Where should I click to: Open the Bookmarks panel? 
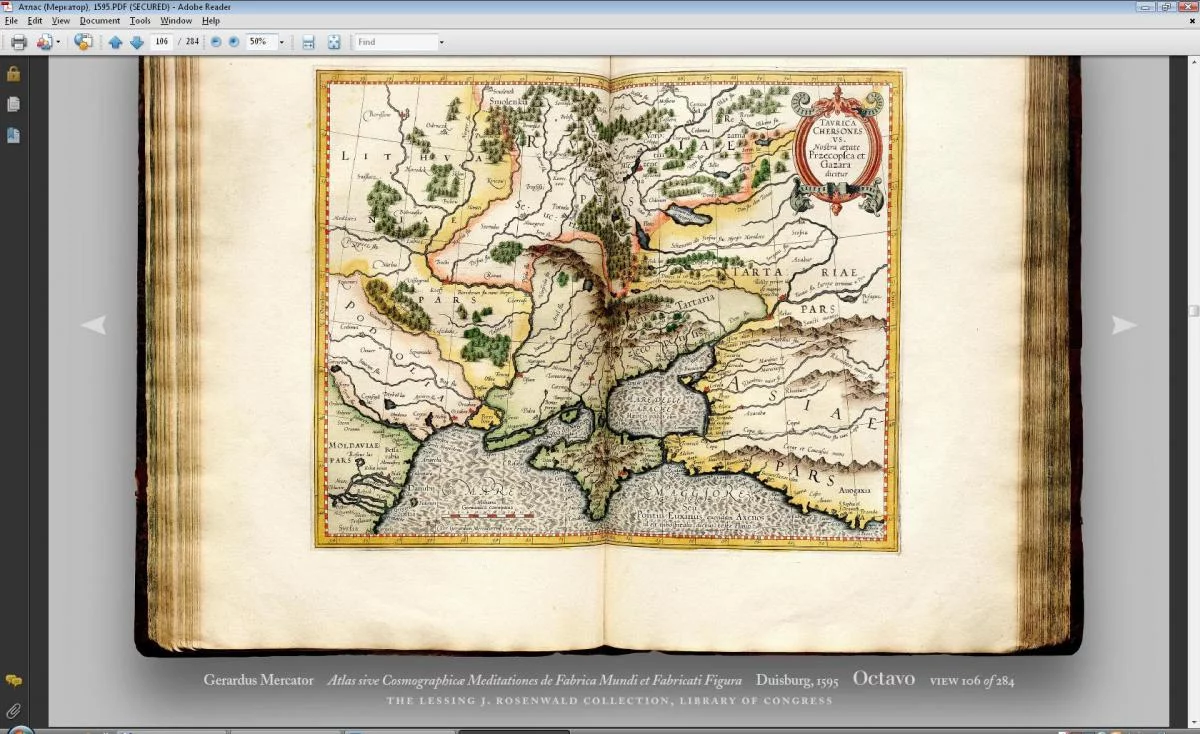13,135
